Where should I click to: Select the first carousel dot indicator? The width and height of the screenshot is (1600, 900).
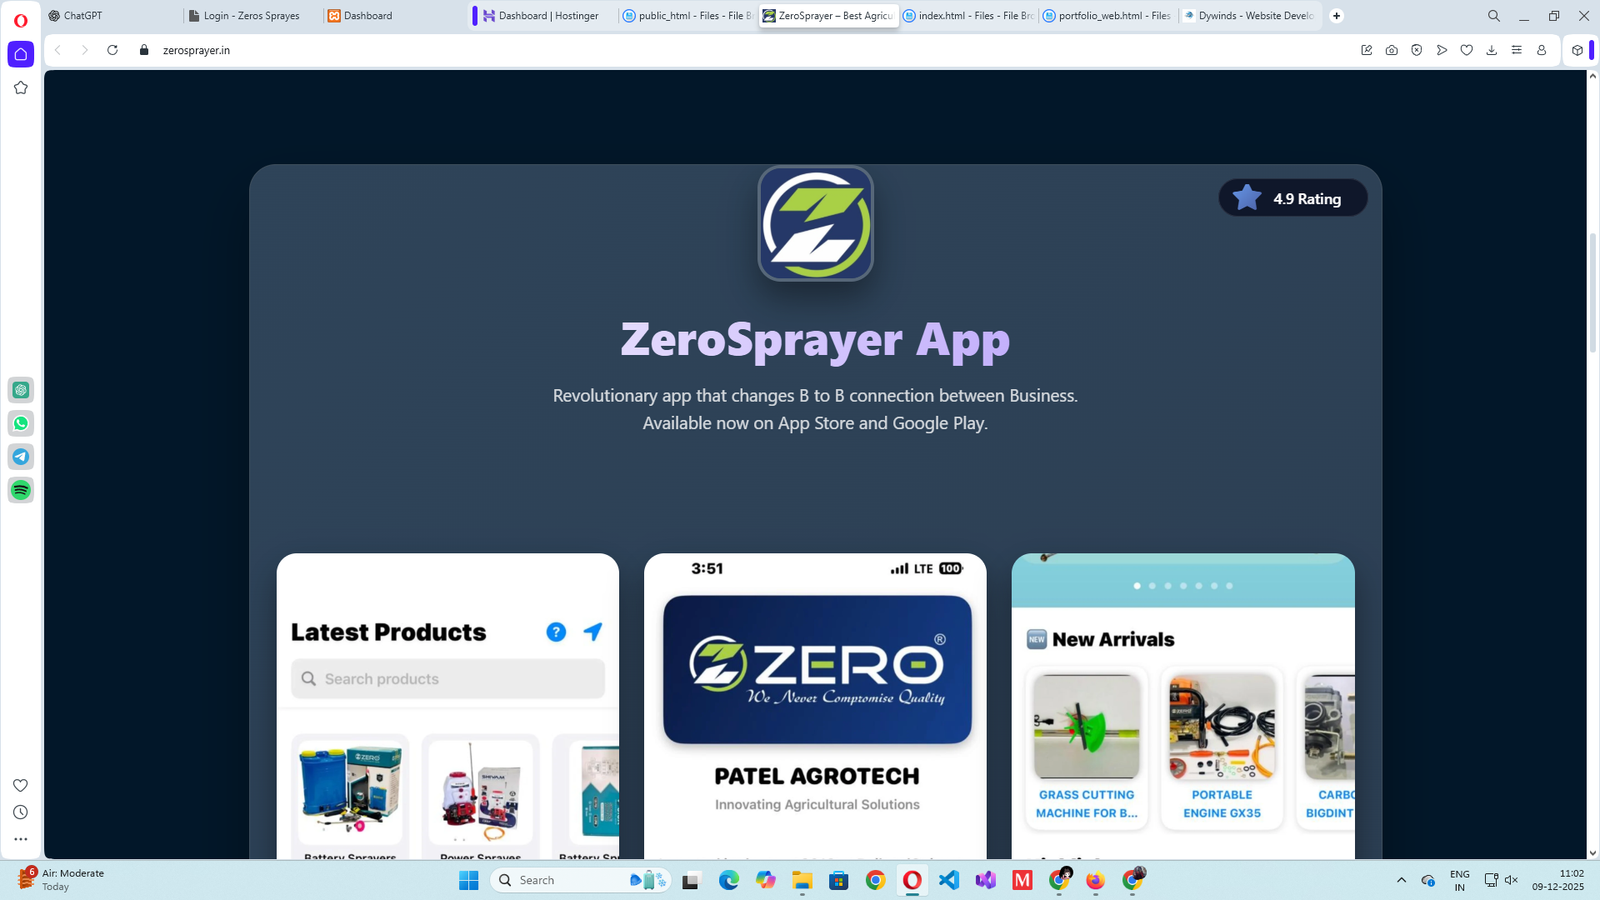point(1137,586)
